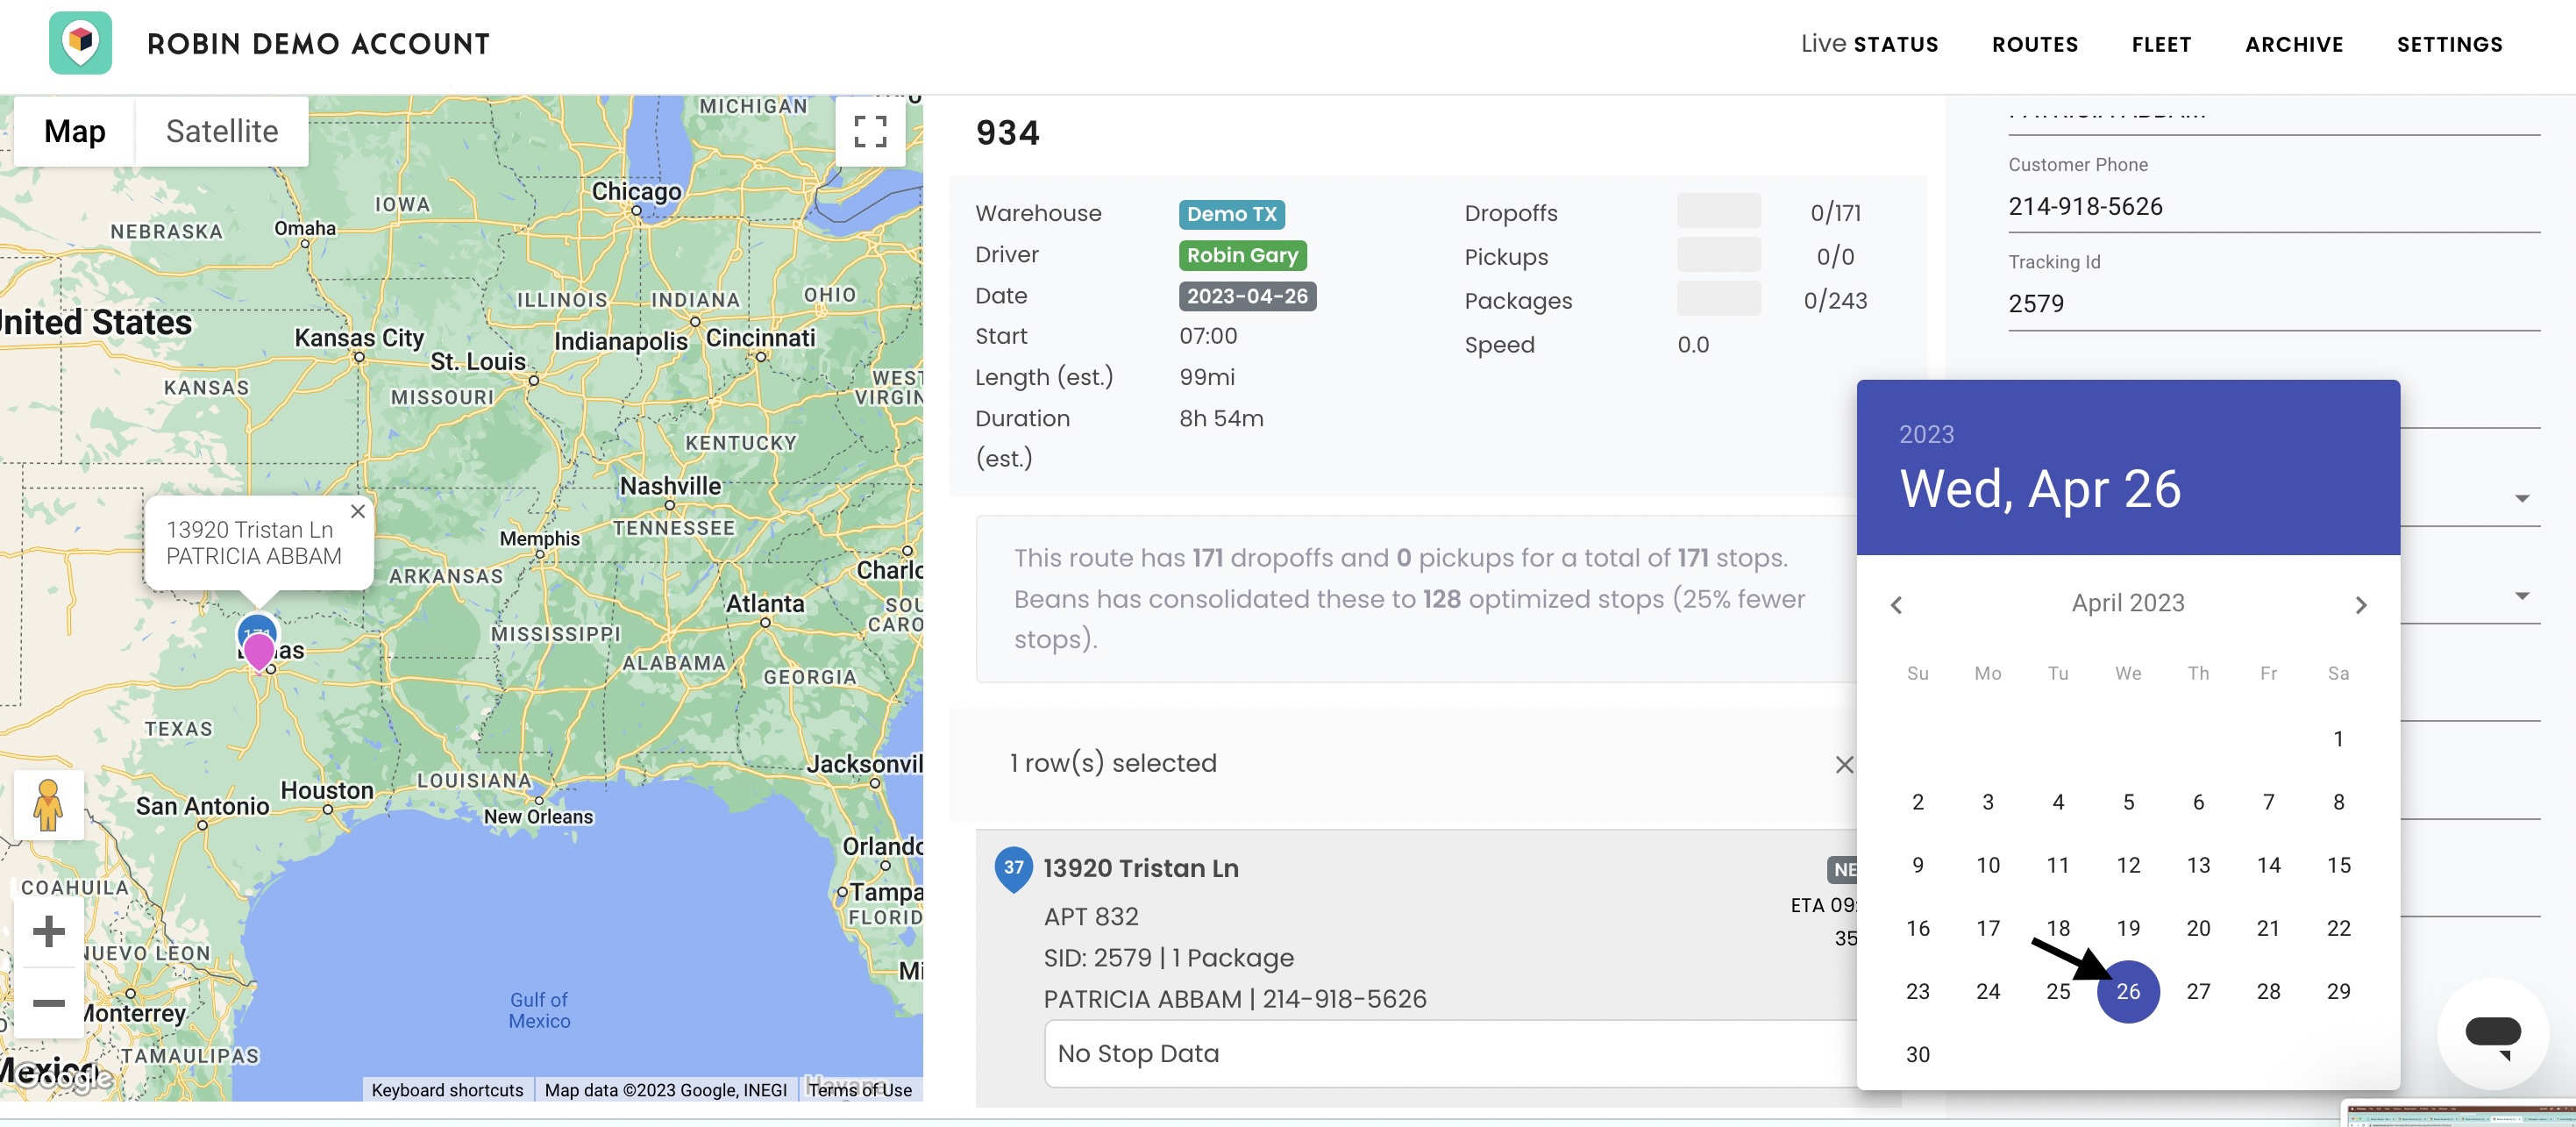Viewport: 2576px width, 1127px height.
Task: Select April 30 in calendar
Action: point(1917,1054)
